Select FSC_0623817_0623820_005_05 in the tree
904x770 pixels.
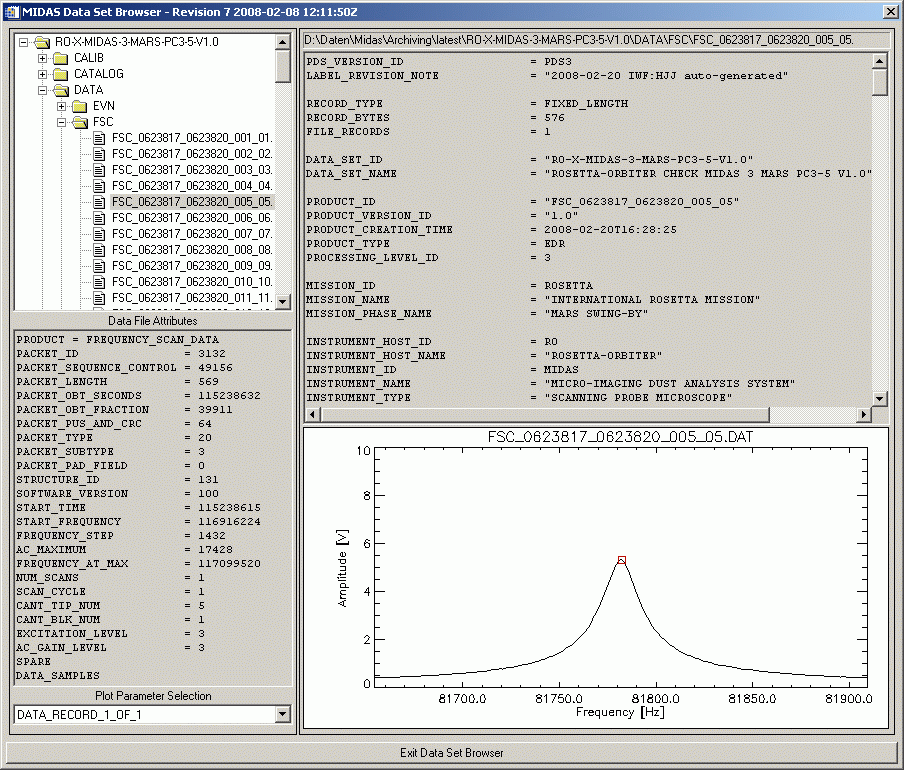191,202
